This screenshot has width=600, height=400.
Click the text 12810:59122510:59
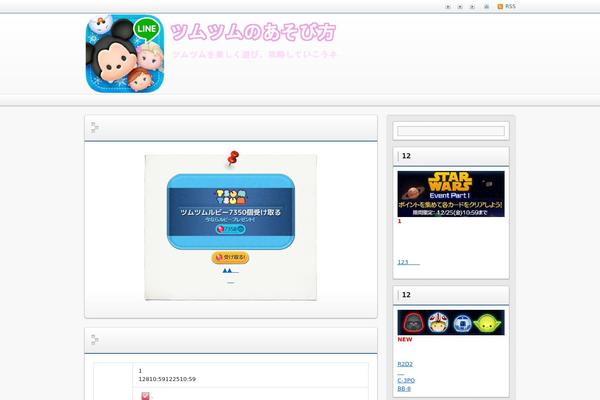click(x=167, y=379)
